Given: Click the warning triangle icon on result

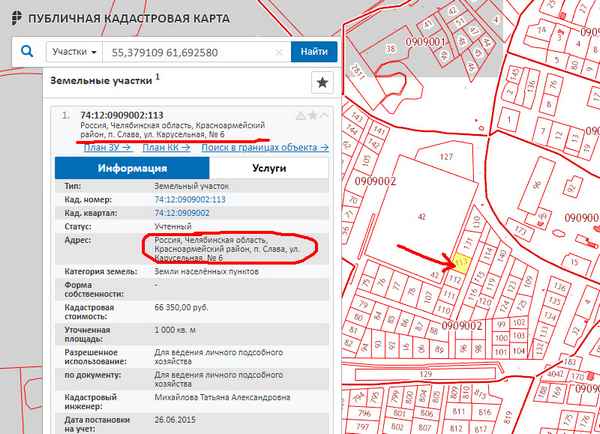Looking at the screenshot, I should [x=300, y=115].
